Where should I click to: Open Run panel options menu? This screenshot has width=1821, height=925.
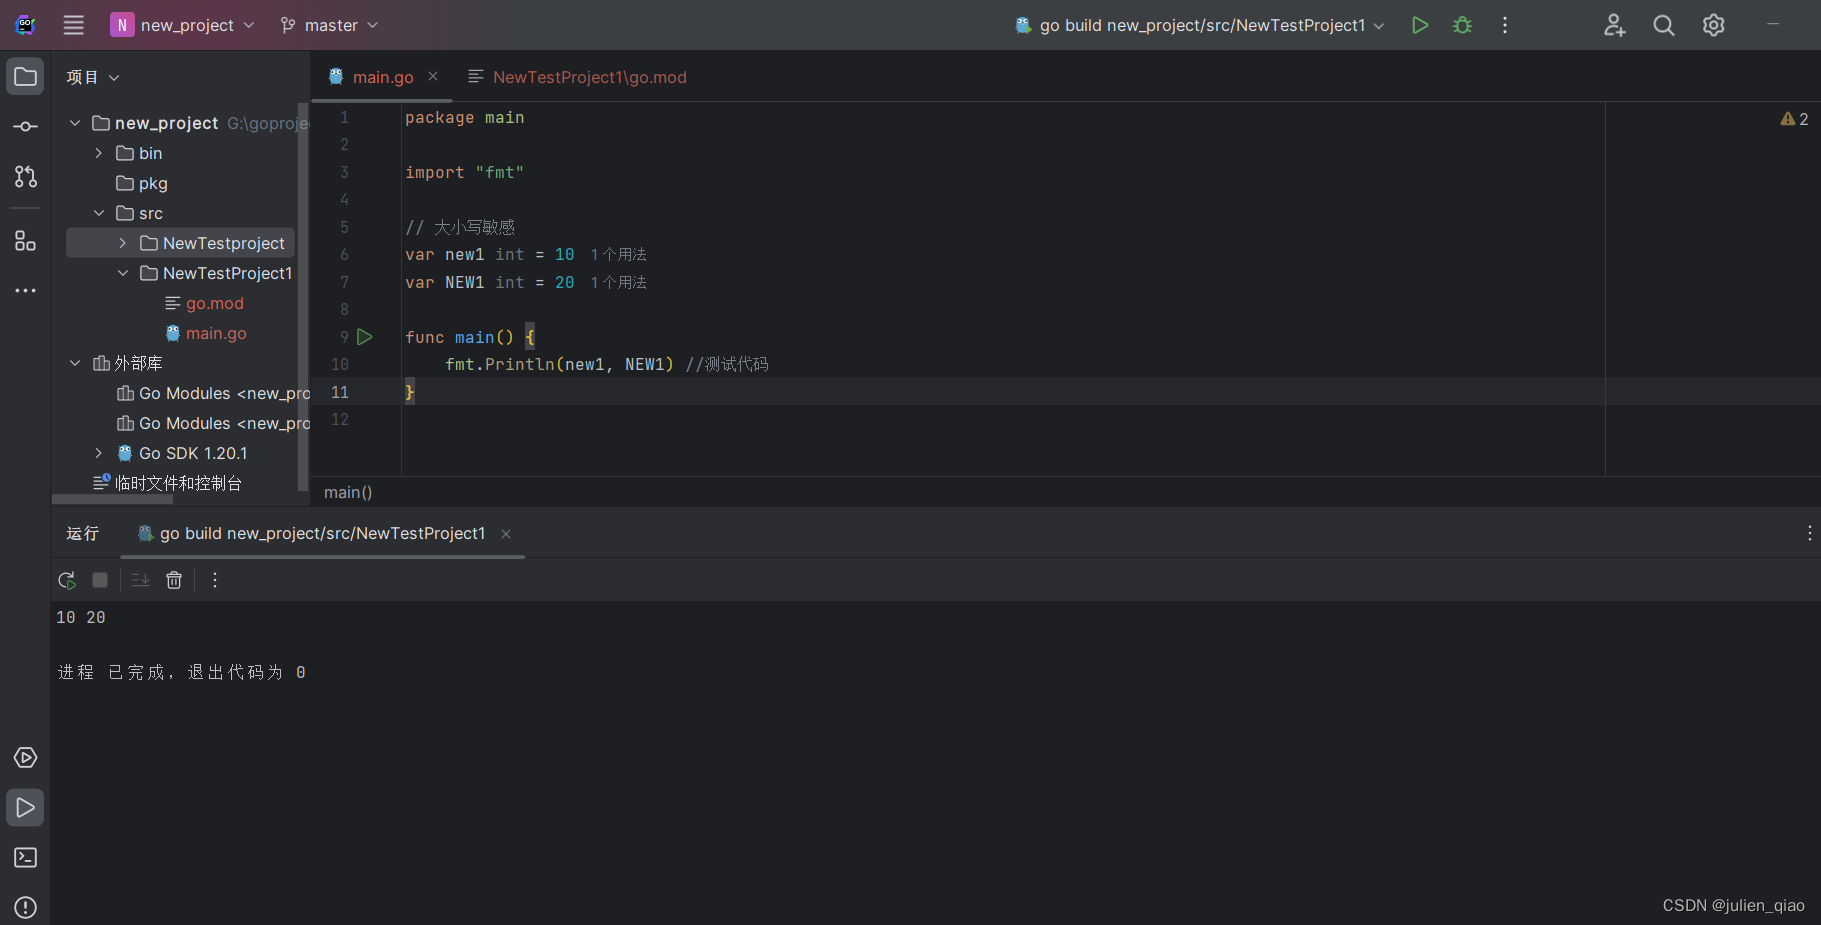(1809, 534)
